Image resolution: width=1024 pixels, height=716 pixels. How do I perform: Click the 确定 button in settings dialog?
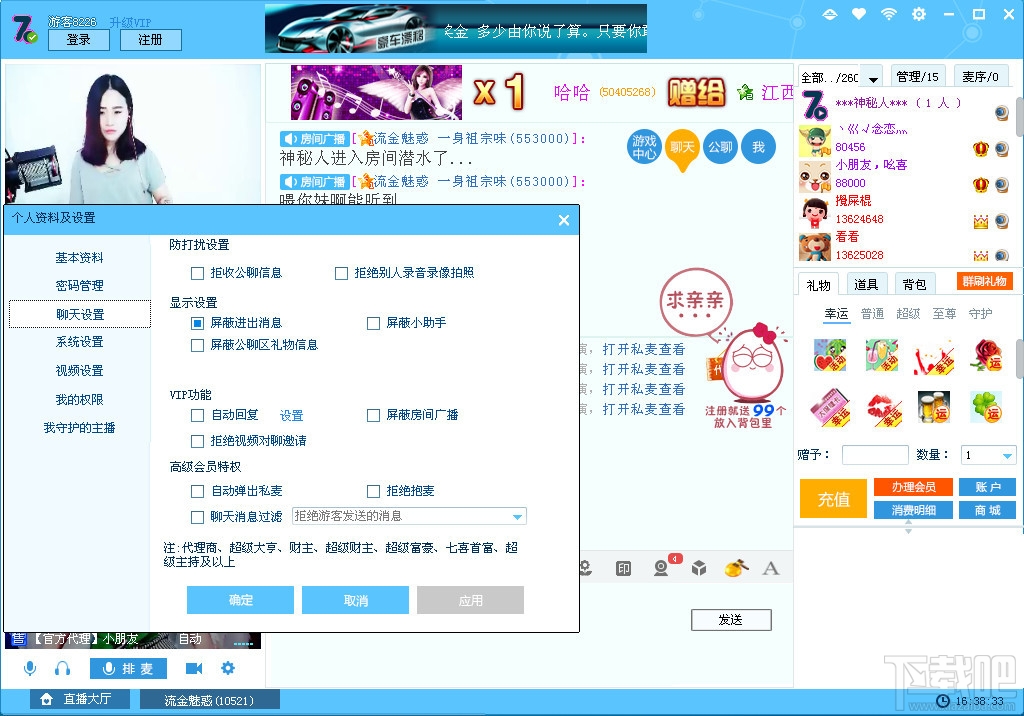[x=239, y=600]
